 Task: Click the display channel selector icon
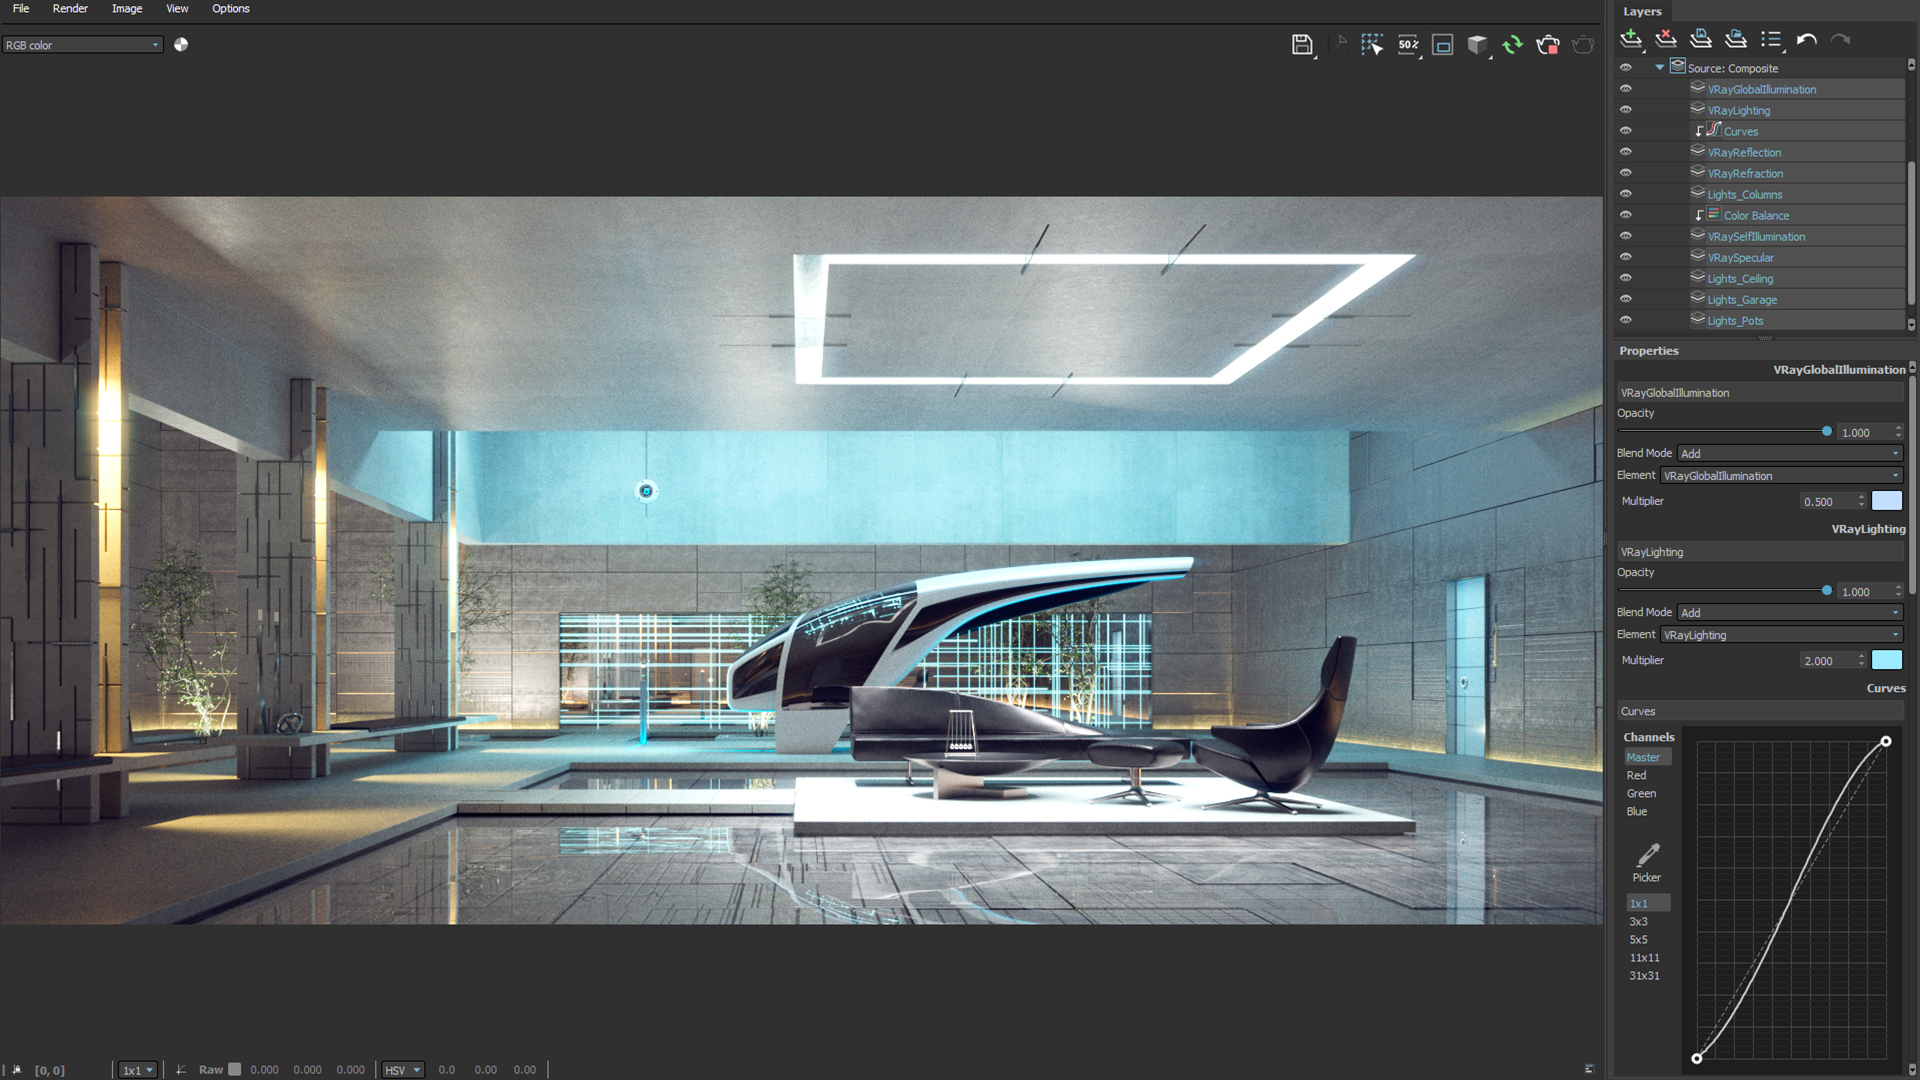84,45
